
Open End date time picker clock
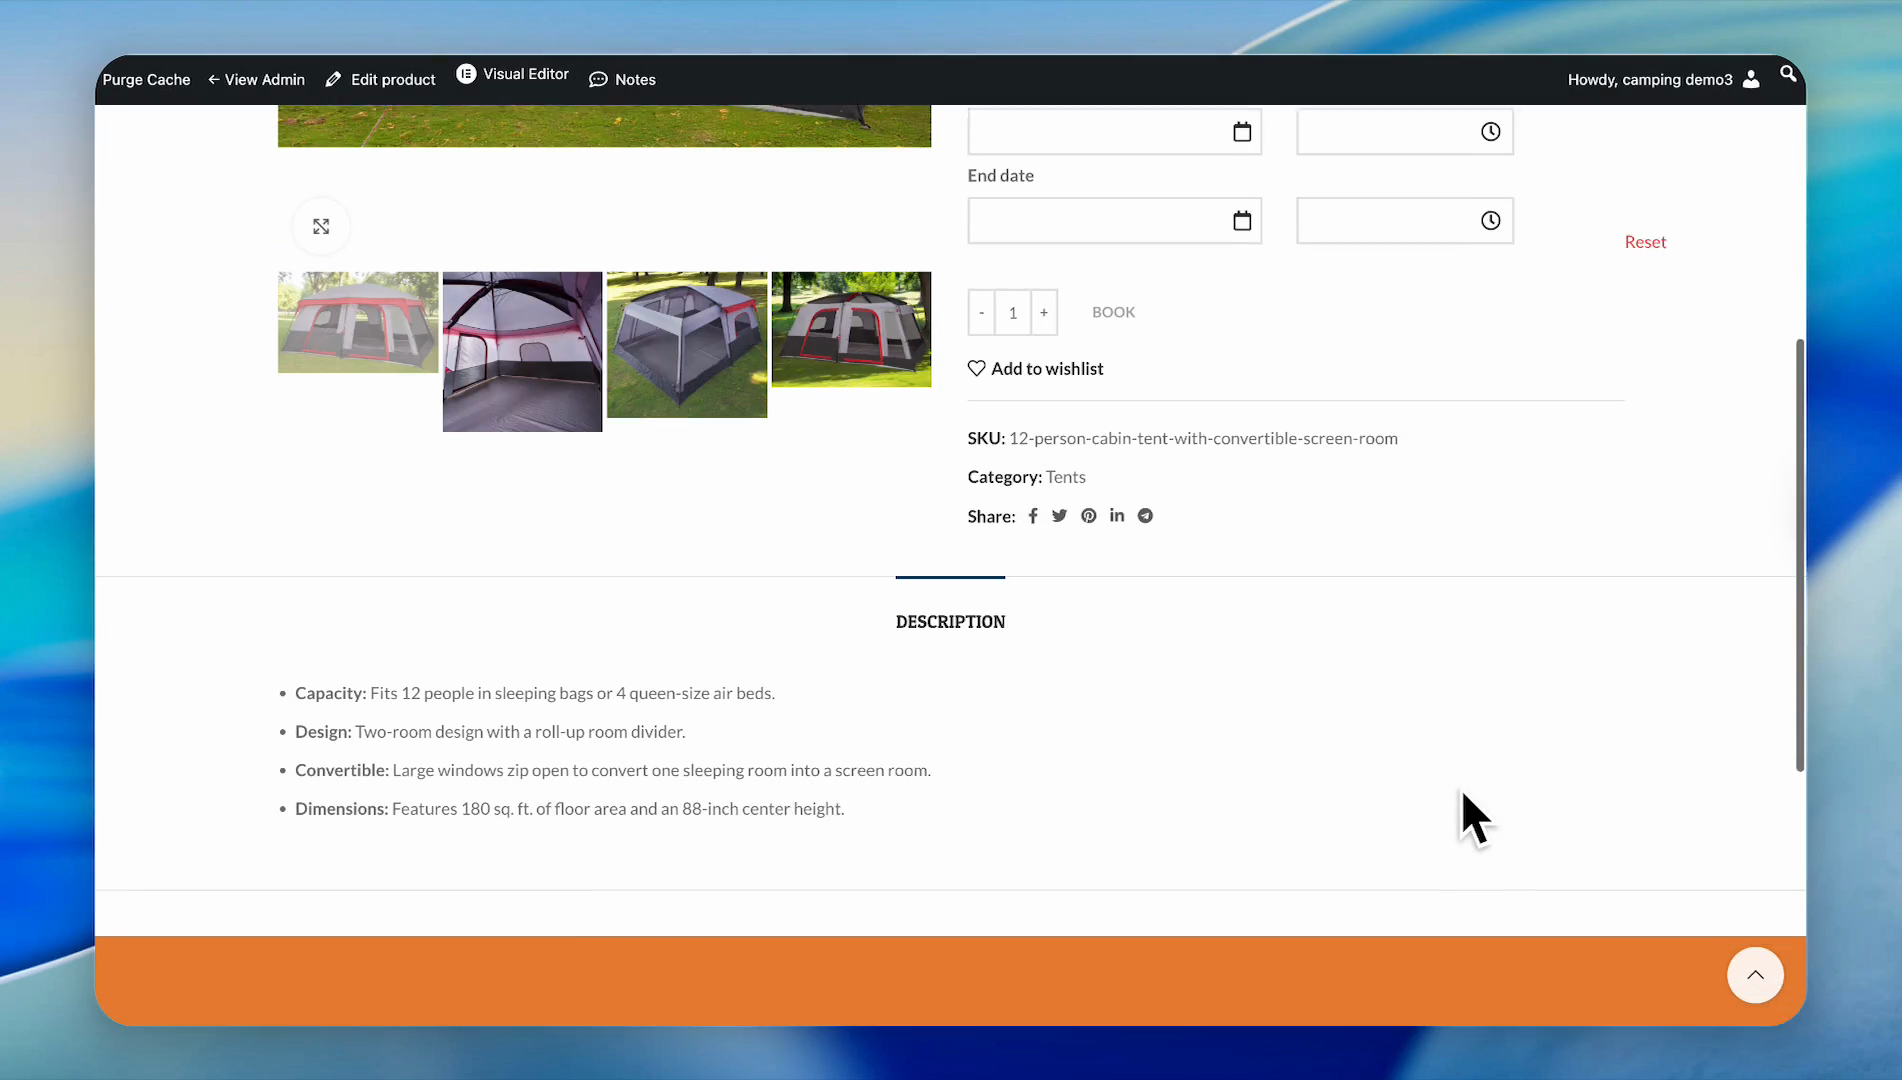1490,221
